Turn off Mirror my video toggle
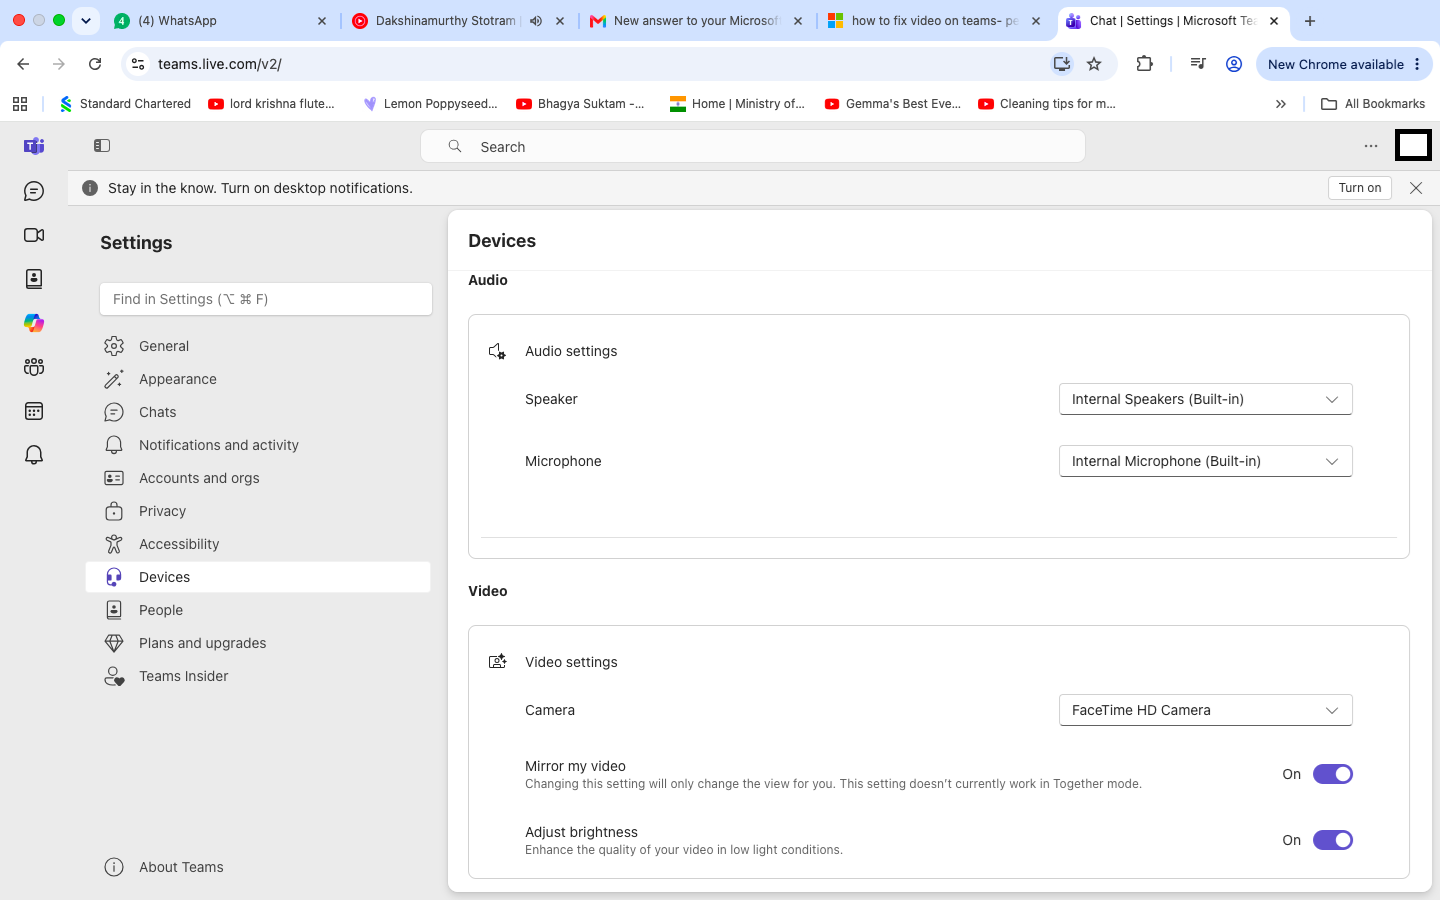 click(x=1333, y=774)
